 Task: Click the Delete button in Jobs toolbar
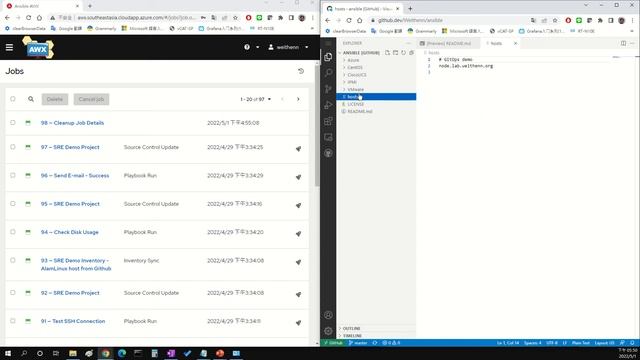pos(55,99)
